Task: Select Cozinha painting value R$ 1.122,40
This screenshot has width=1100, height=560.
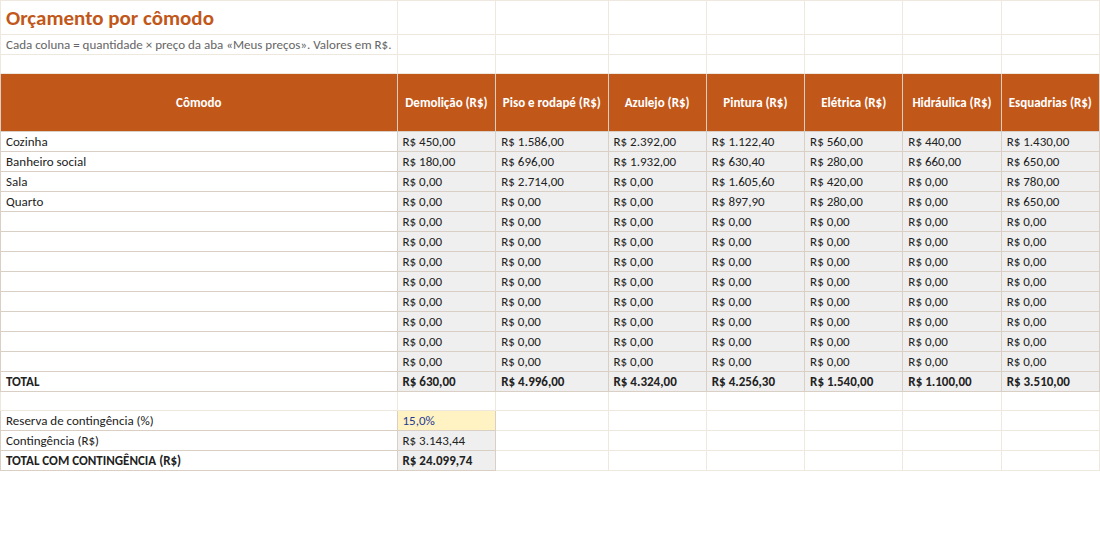Action: click(x=756, y=142)
